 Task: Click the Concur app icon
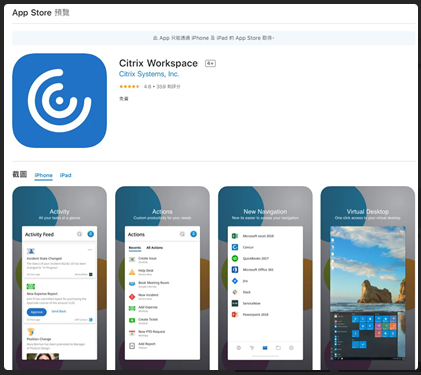tap(235, 247)
